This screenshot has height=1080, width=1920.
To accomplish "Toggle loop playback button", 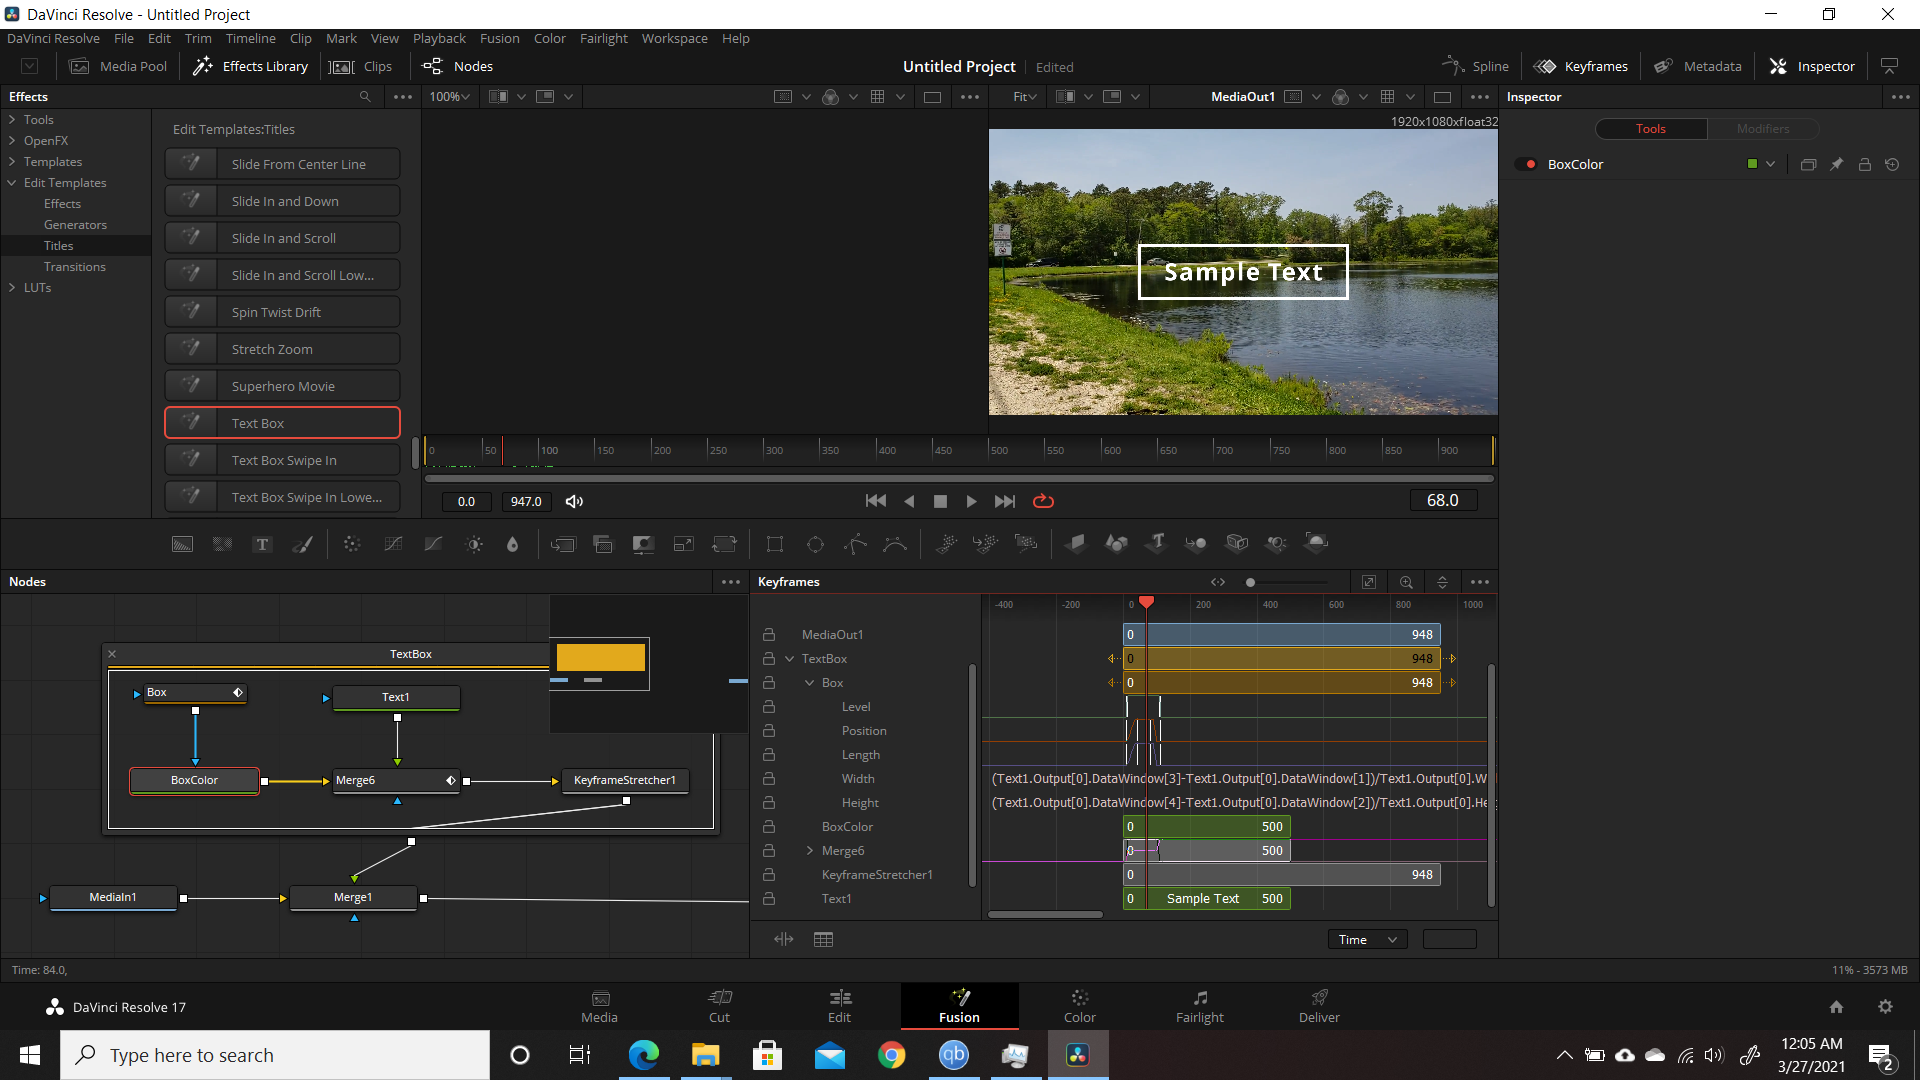I will coord(1043,501).
